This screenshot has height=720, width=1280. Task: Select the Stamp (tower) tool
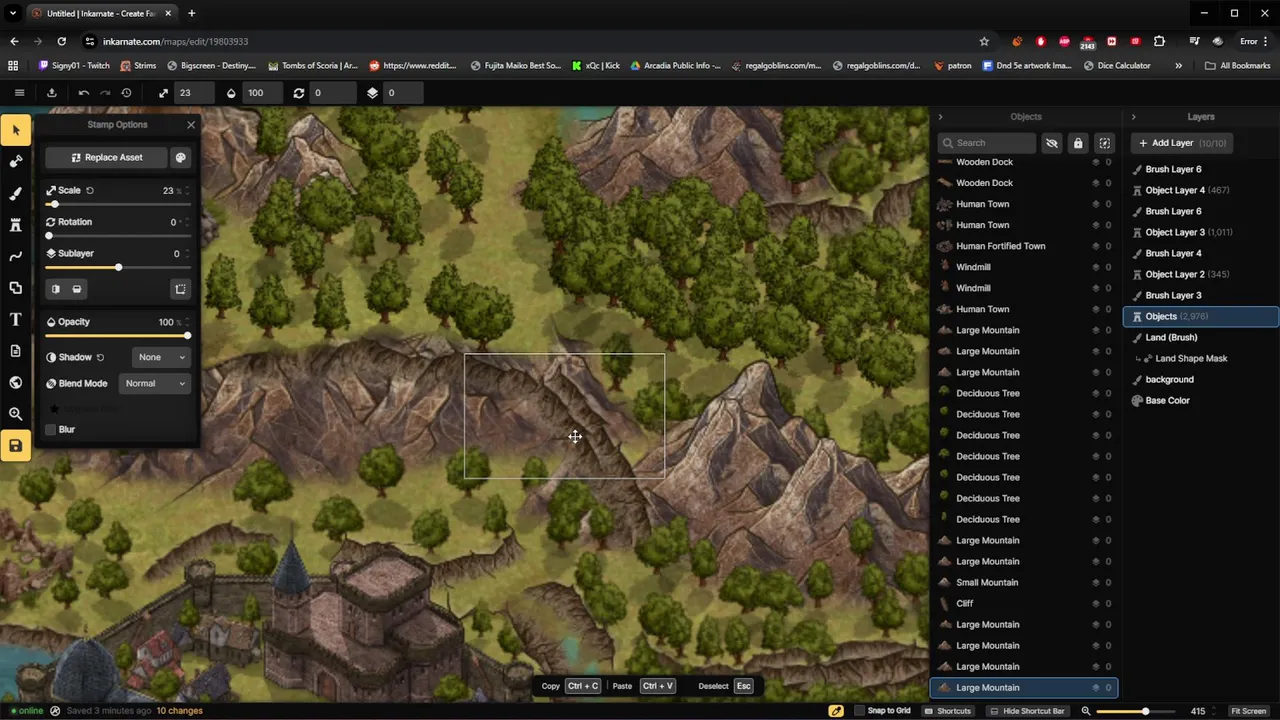tap(15, 225)
